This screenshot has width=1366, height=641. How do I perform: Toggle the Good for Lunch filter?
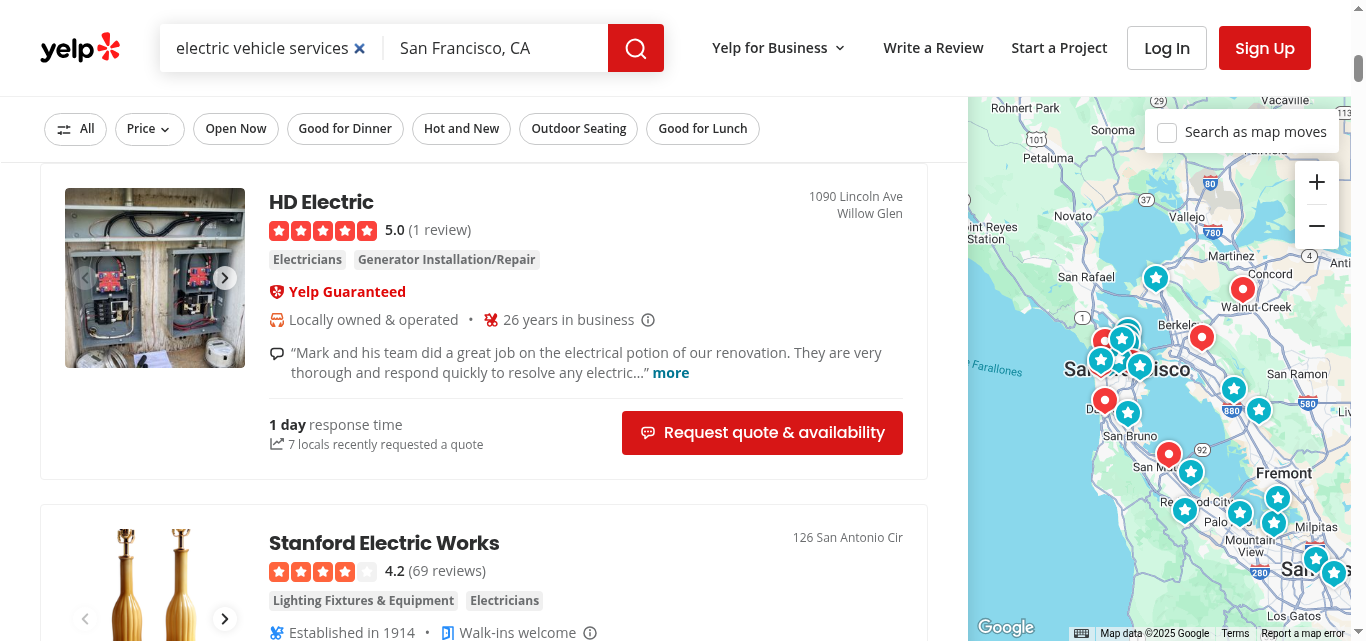click(x=703, y=129)
